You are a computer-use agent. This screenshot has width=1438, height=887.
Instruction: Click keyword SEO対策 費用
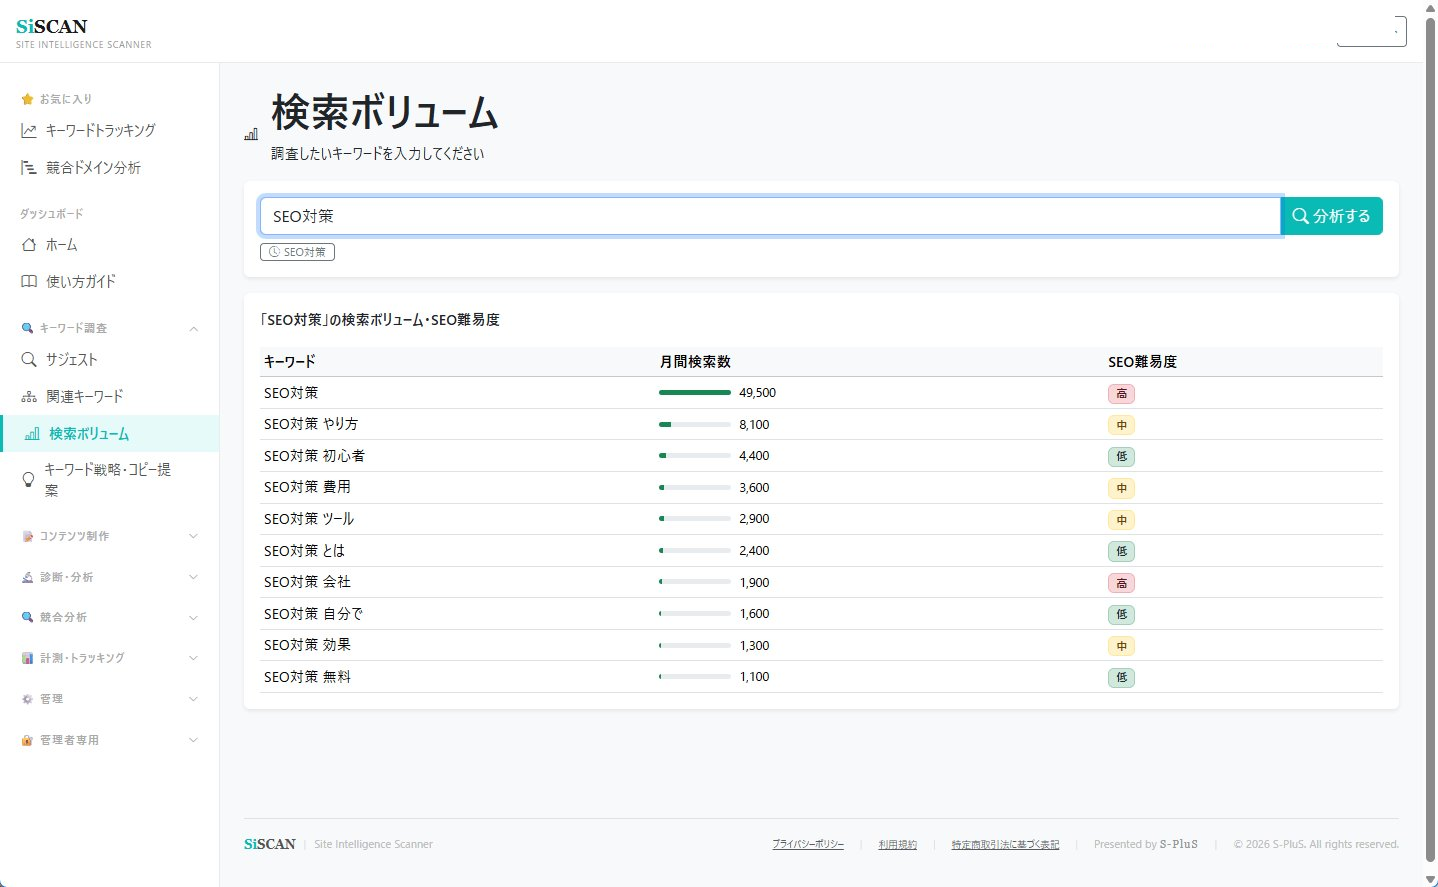pos(307,488)
